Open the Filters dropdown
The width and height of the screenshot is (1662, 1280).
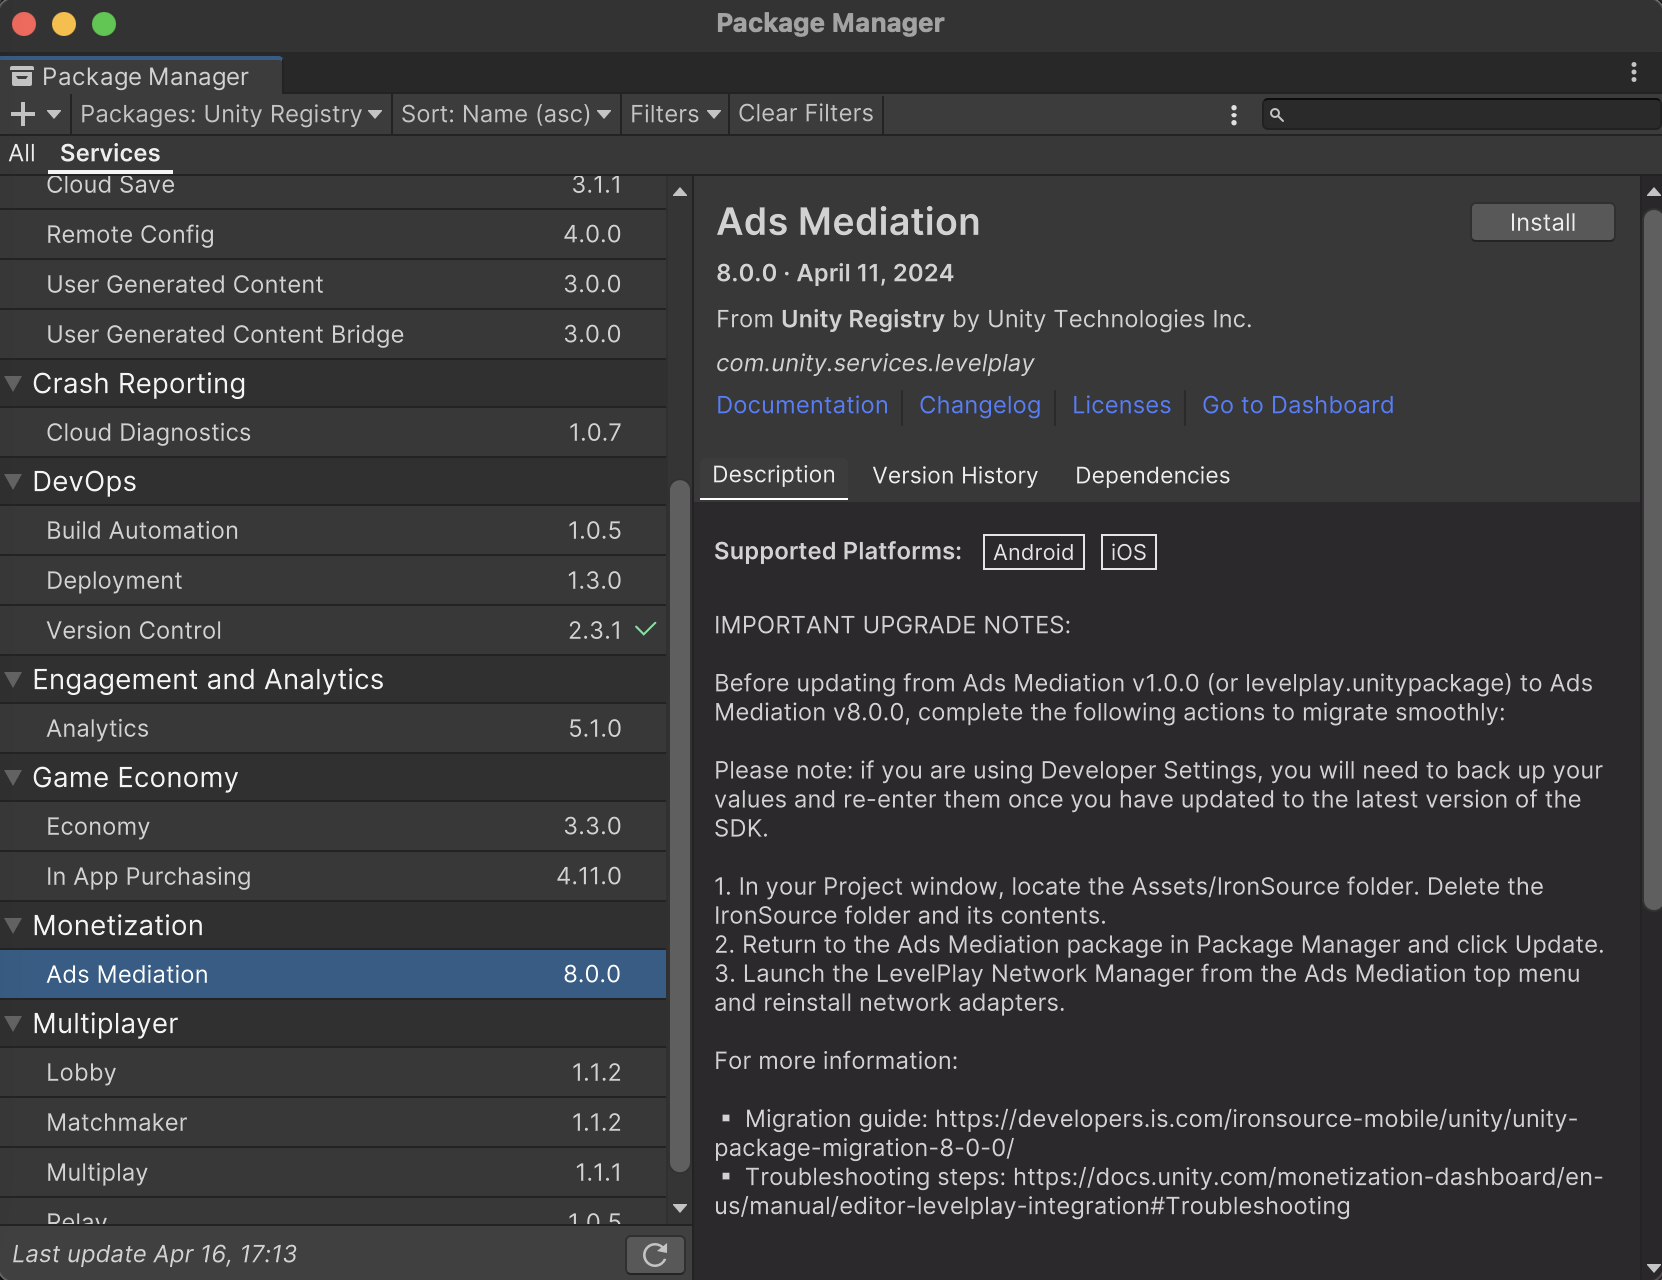click(675, 114)
